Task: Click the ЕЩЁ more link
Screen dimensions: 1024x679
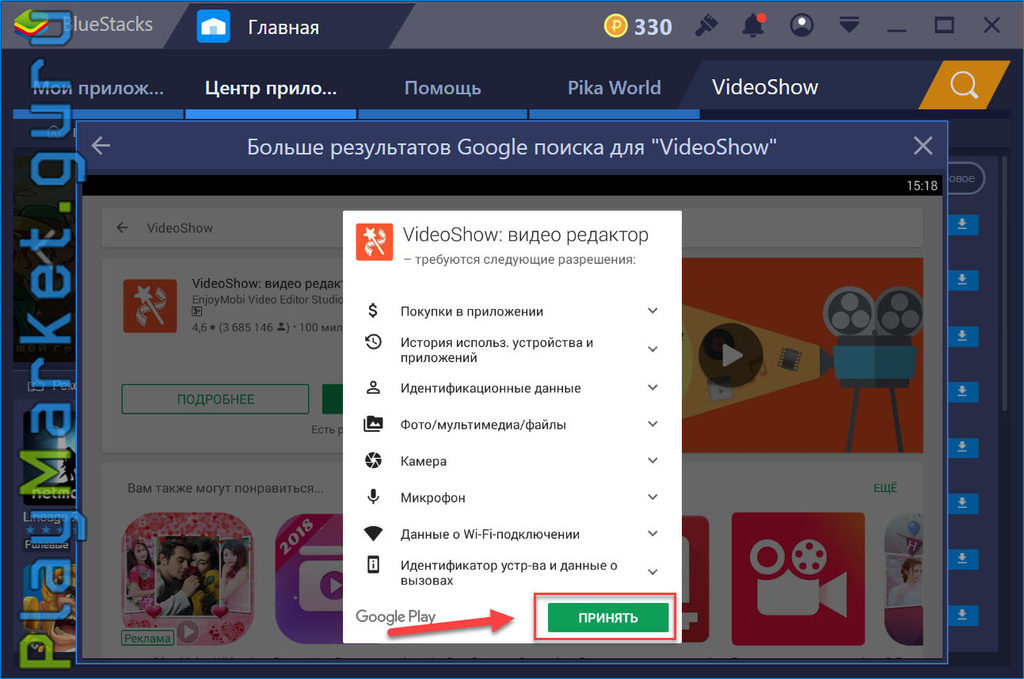Action: 886,488
